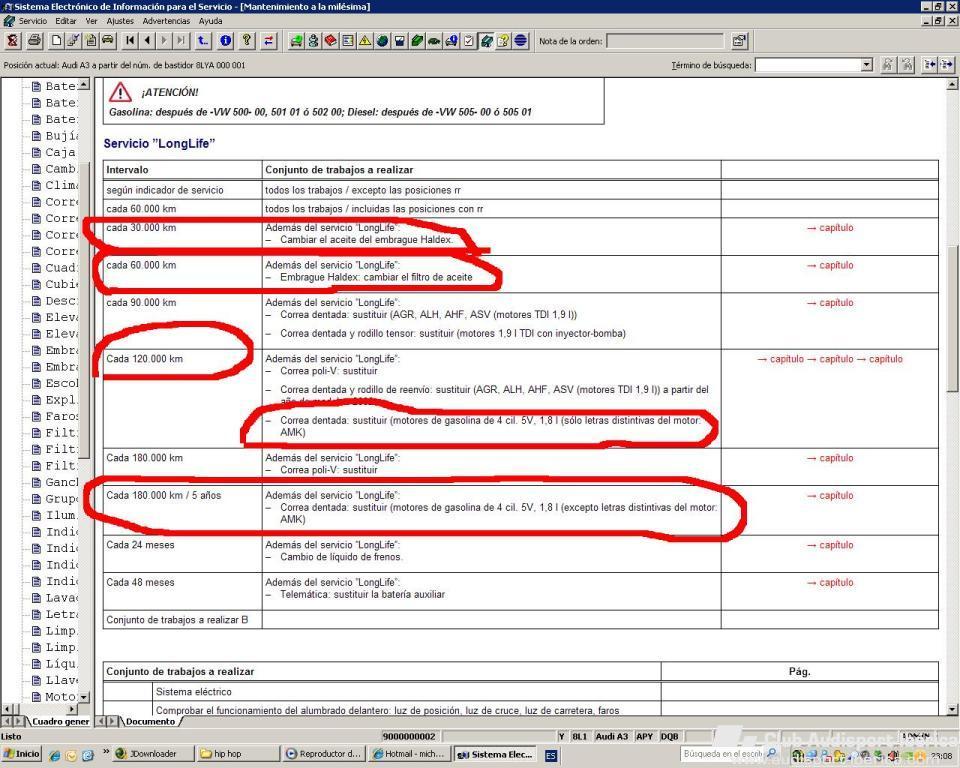This screenshot has height=768, width=960.
Task: Select the 'Bujía' tree item
Action: coord(55,136)
